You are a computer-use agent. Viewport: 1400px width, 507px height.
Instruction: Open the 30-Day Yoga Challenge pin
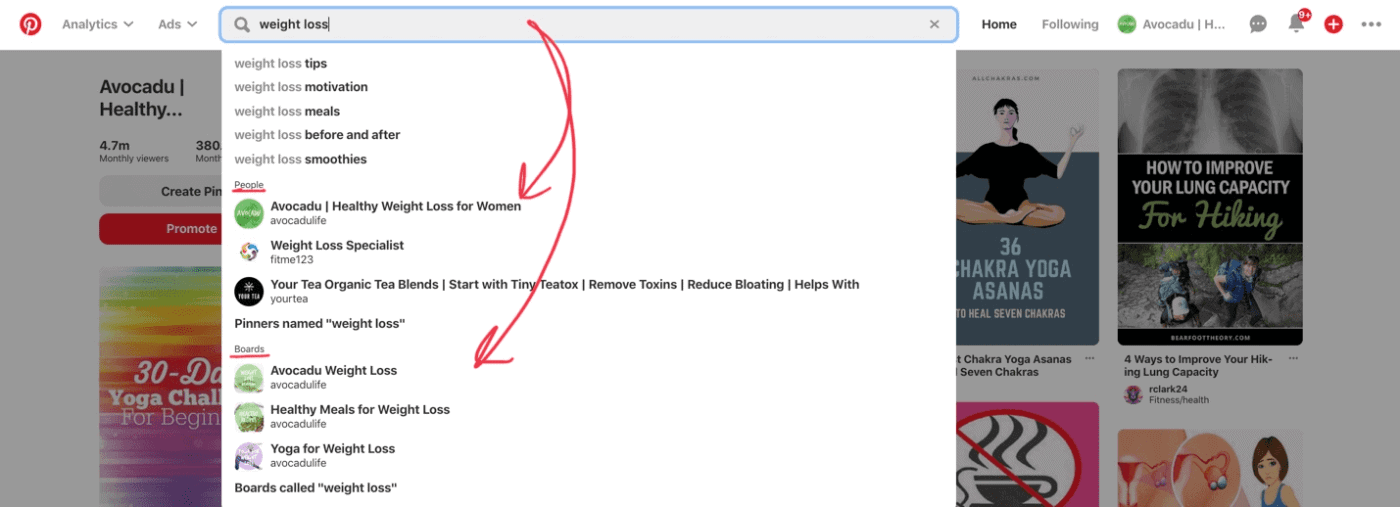160,386
